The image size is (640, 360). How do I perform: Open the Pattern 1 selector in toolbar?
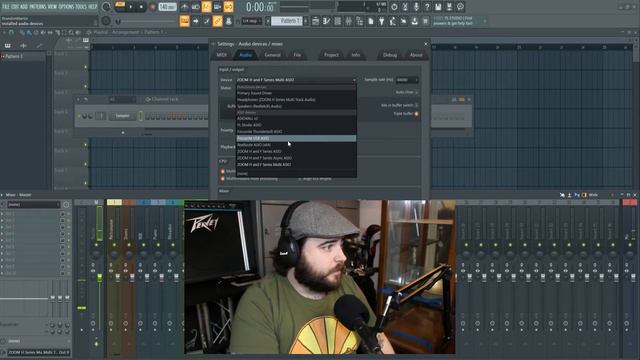(x=287, y=21)
